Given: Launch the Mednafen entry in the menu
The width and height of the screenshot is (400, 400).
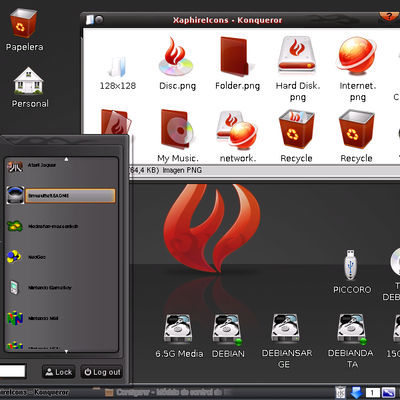Looking at the screenshot, I should tap(61, 226).
